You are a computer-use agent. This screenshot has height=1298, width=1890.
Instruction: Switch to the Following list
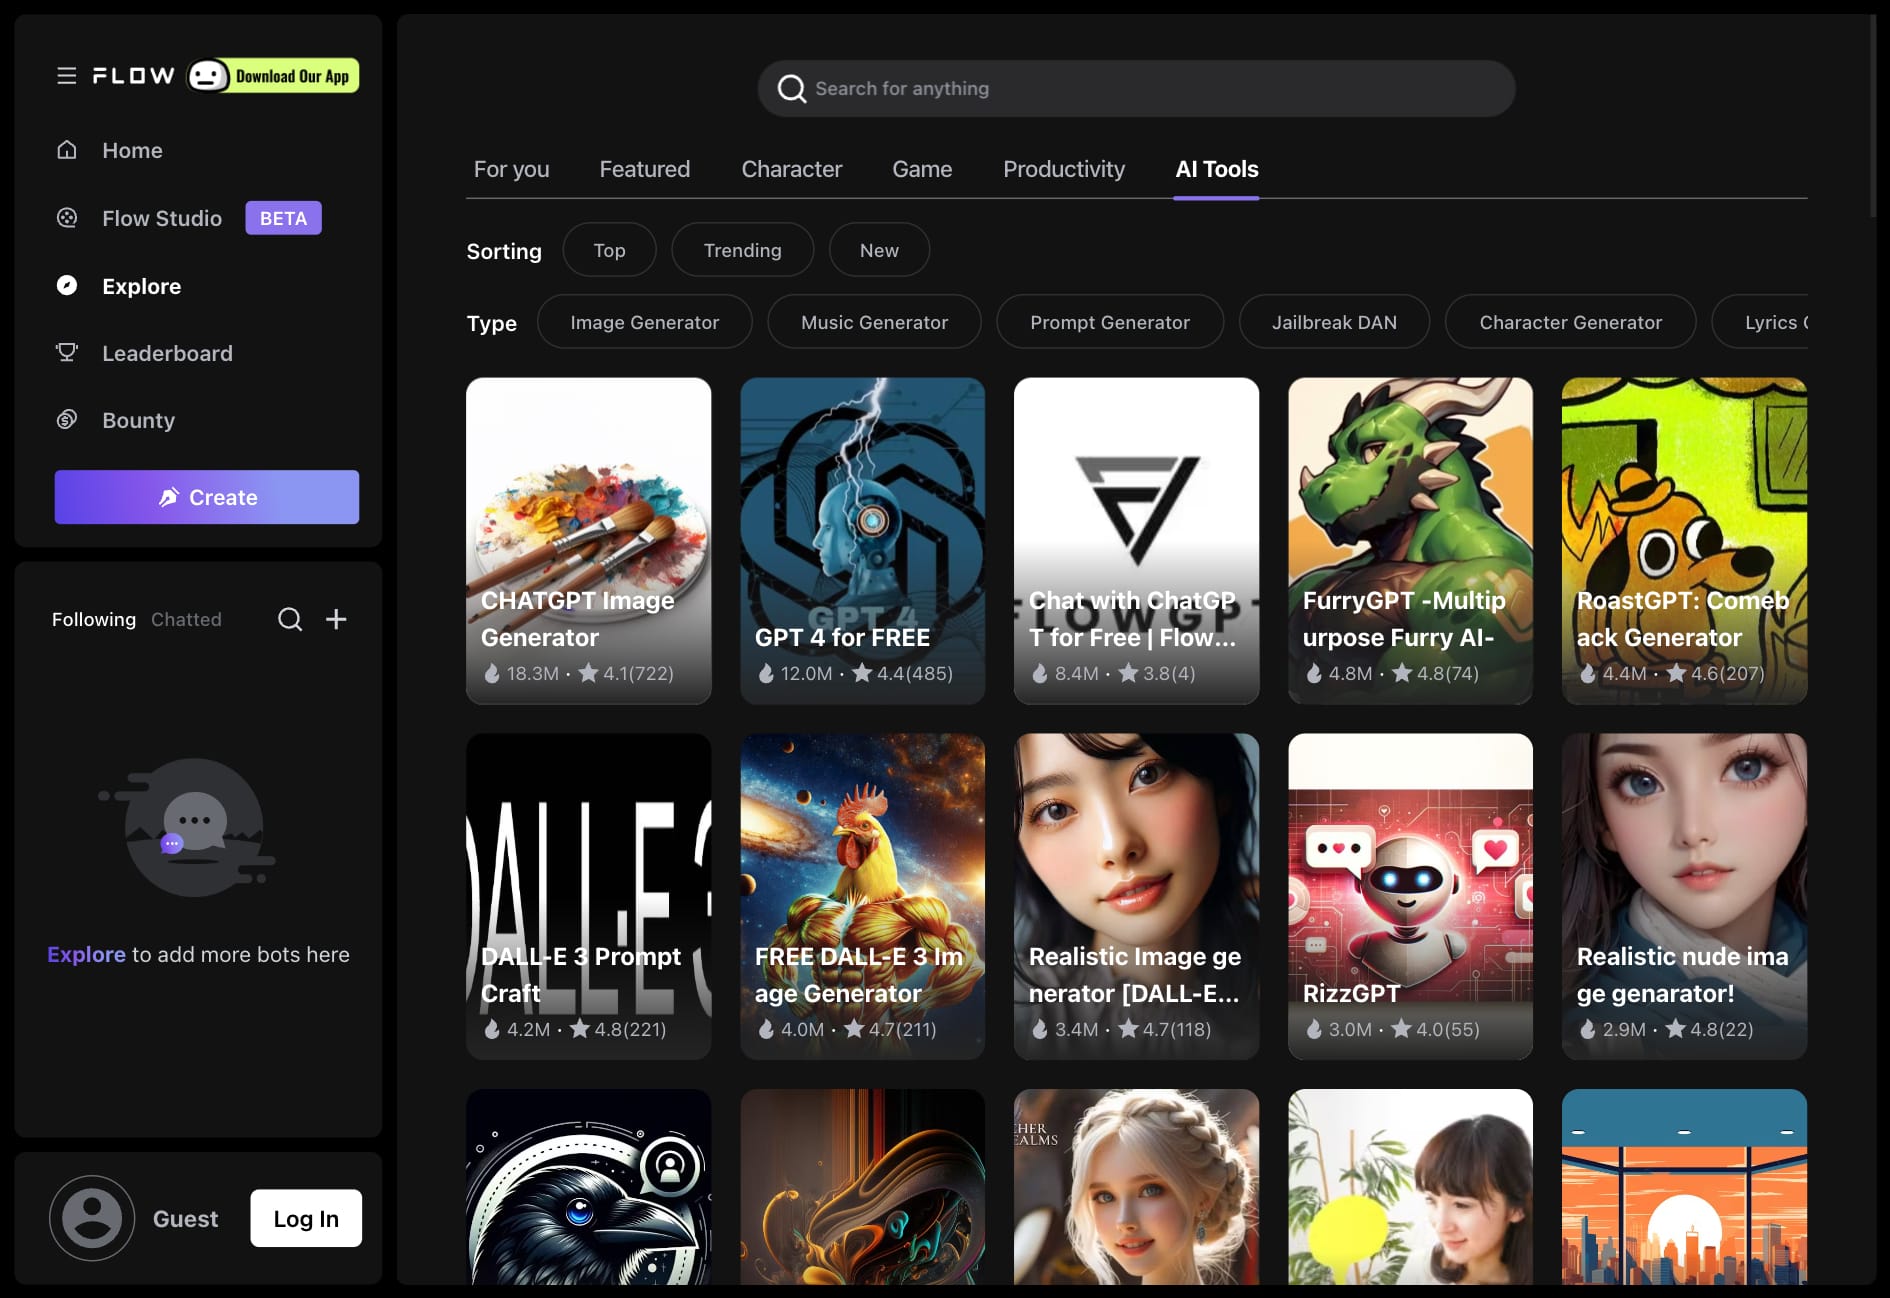[x=94, y=619]
